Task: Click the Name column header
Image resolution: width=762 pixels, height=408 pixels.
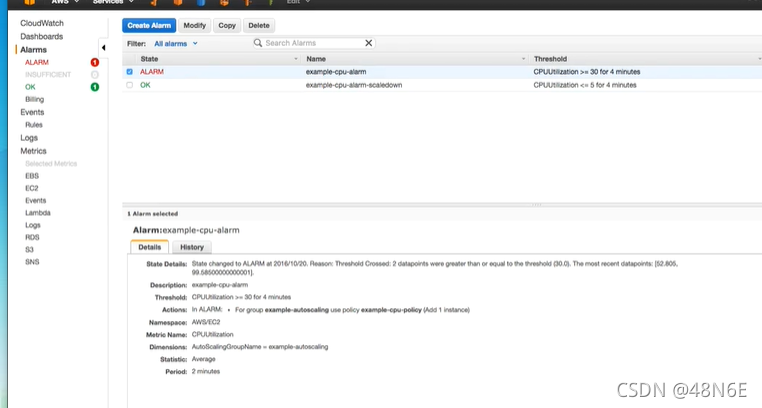Action: tap(316, 59)
